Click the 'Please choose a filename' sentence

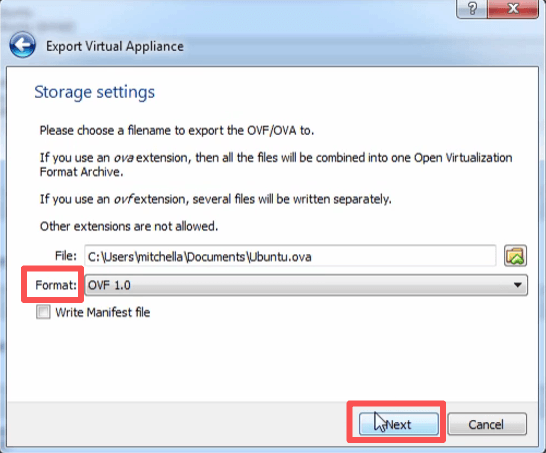177,131
